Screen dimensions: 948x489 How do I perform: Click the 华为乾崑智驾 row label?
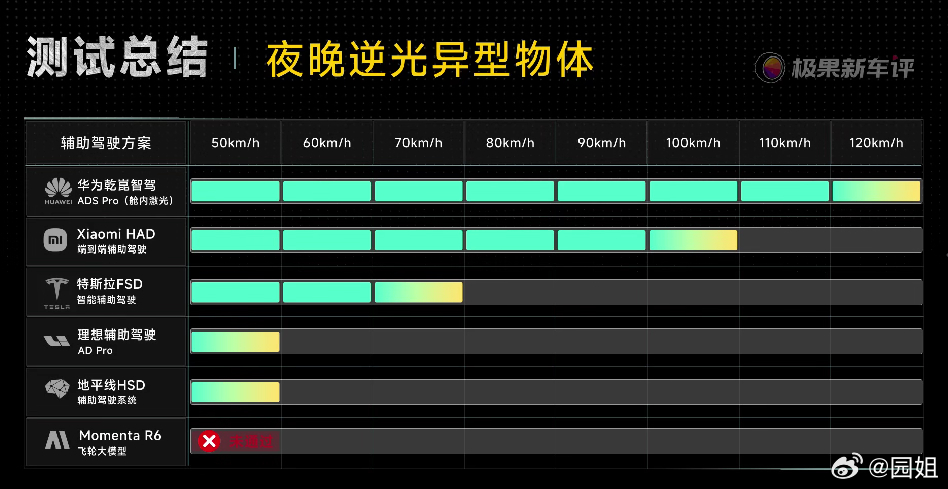pos(117,185)
